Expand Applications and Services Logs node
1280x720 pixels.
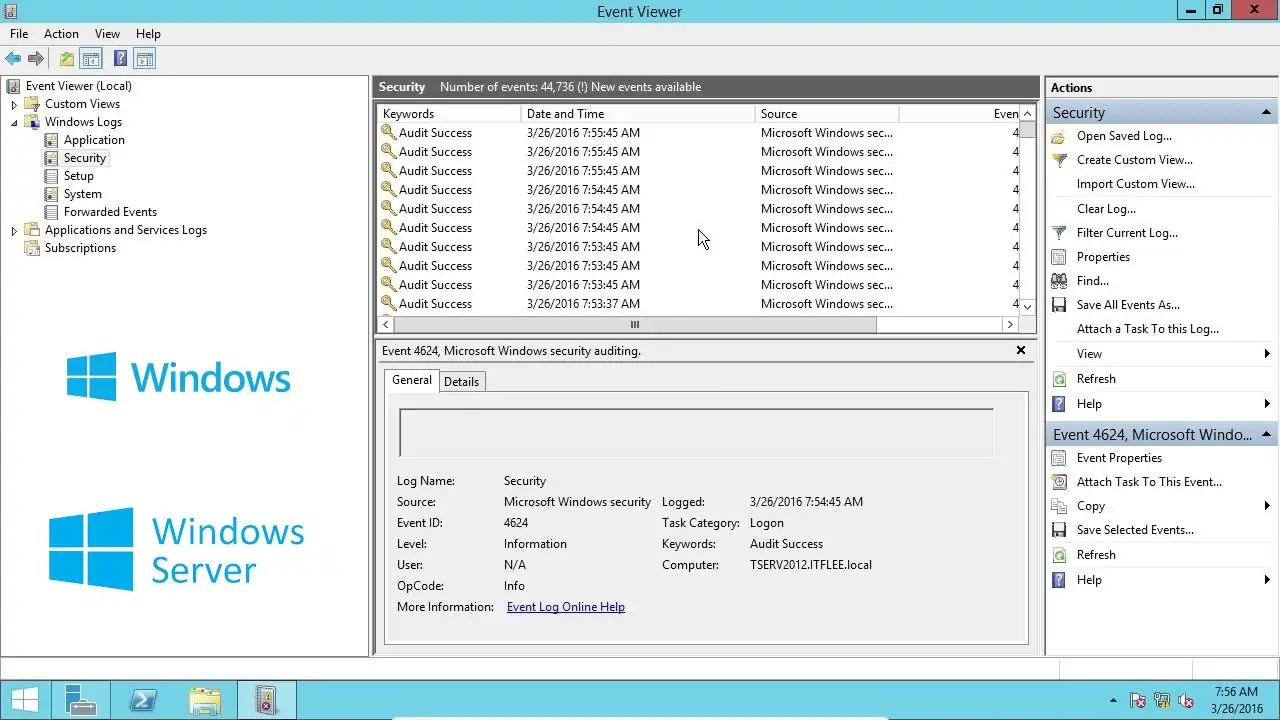[14, 230]
